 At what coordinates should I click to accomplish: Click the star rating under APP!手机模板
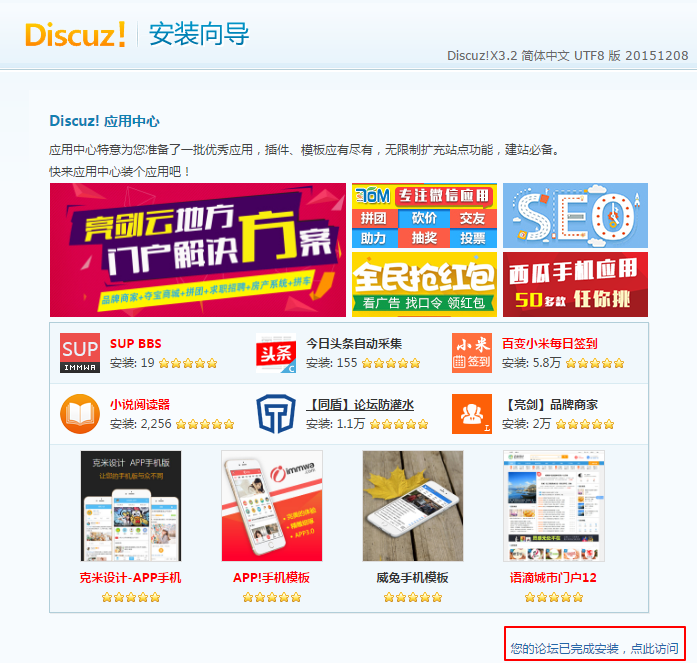272,597
